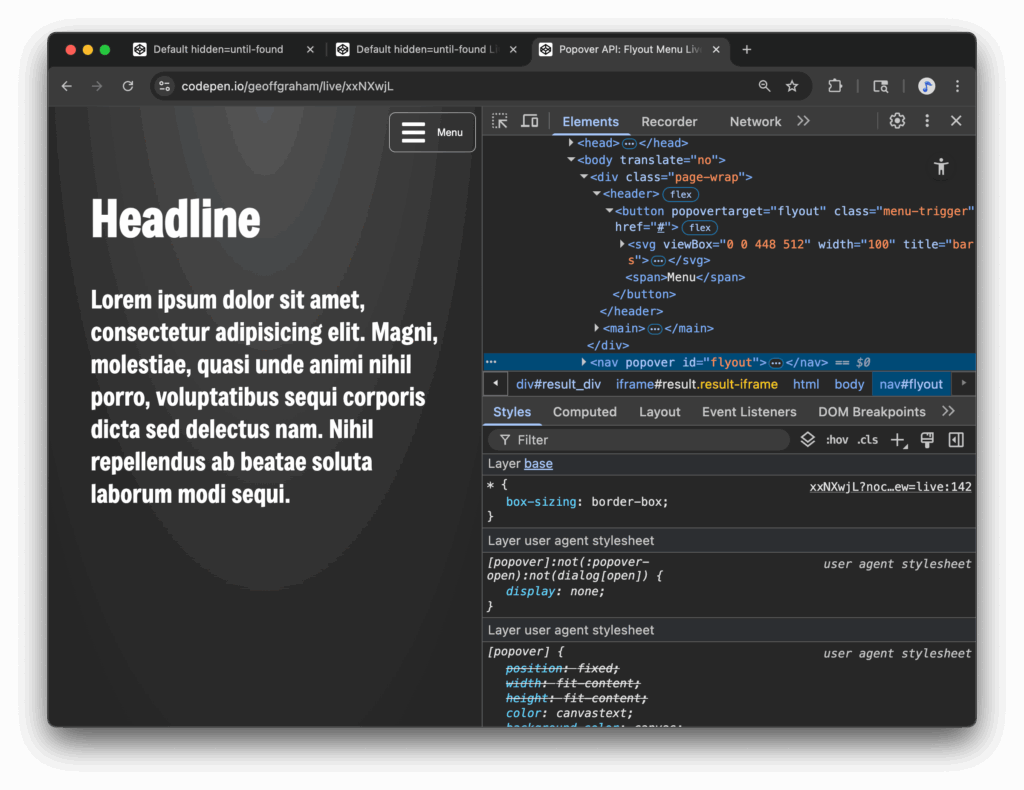1024x790 pixels.
Task: Open the Menu hamburger button on page
Action: 432,132
